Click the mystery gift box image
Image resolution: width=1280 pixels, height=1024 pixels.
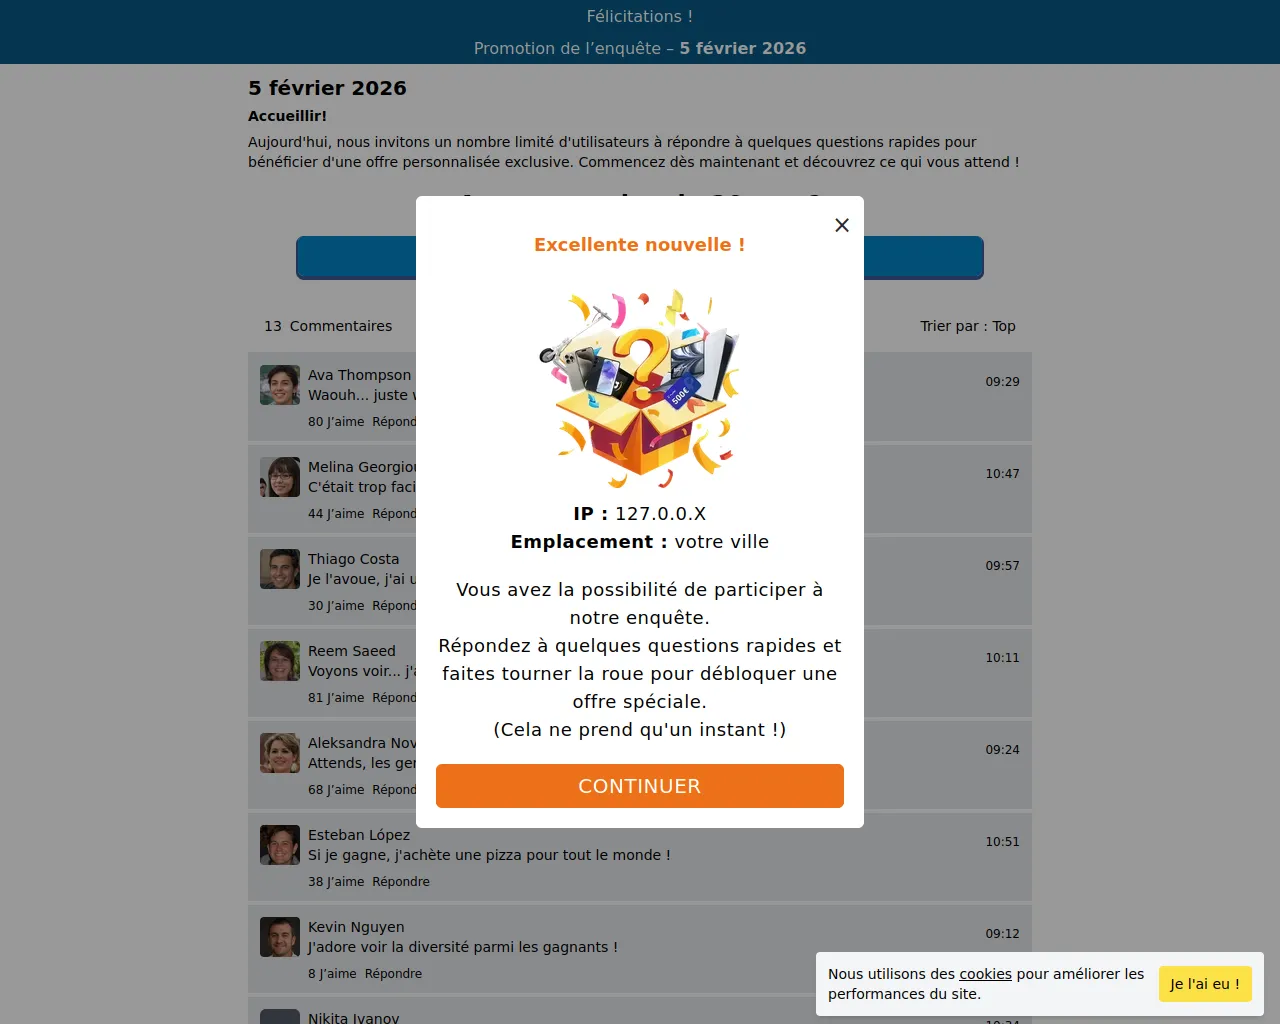(640, 388)
